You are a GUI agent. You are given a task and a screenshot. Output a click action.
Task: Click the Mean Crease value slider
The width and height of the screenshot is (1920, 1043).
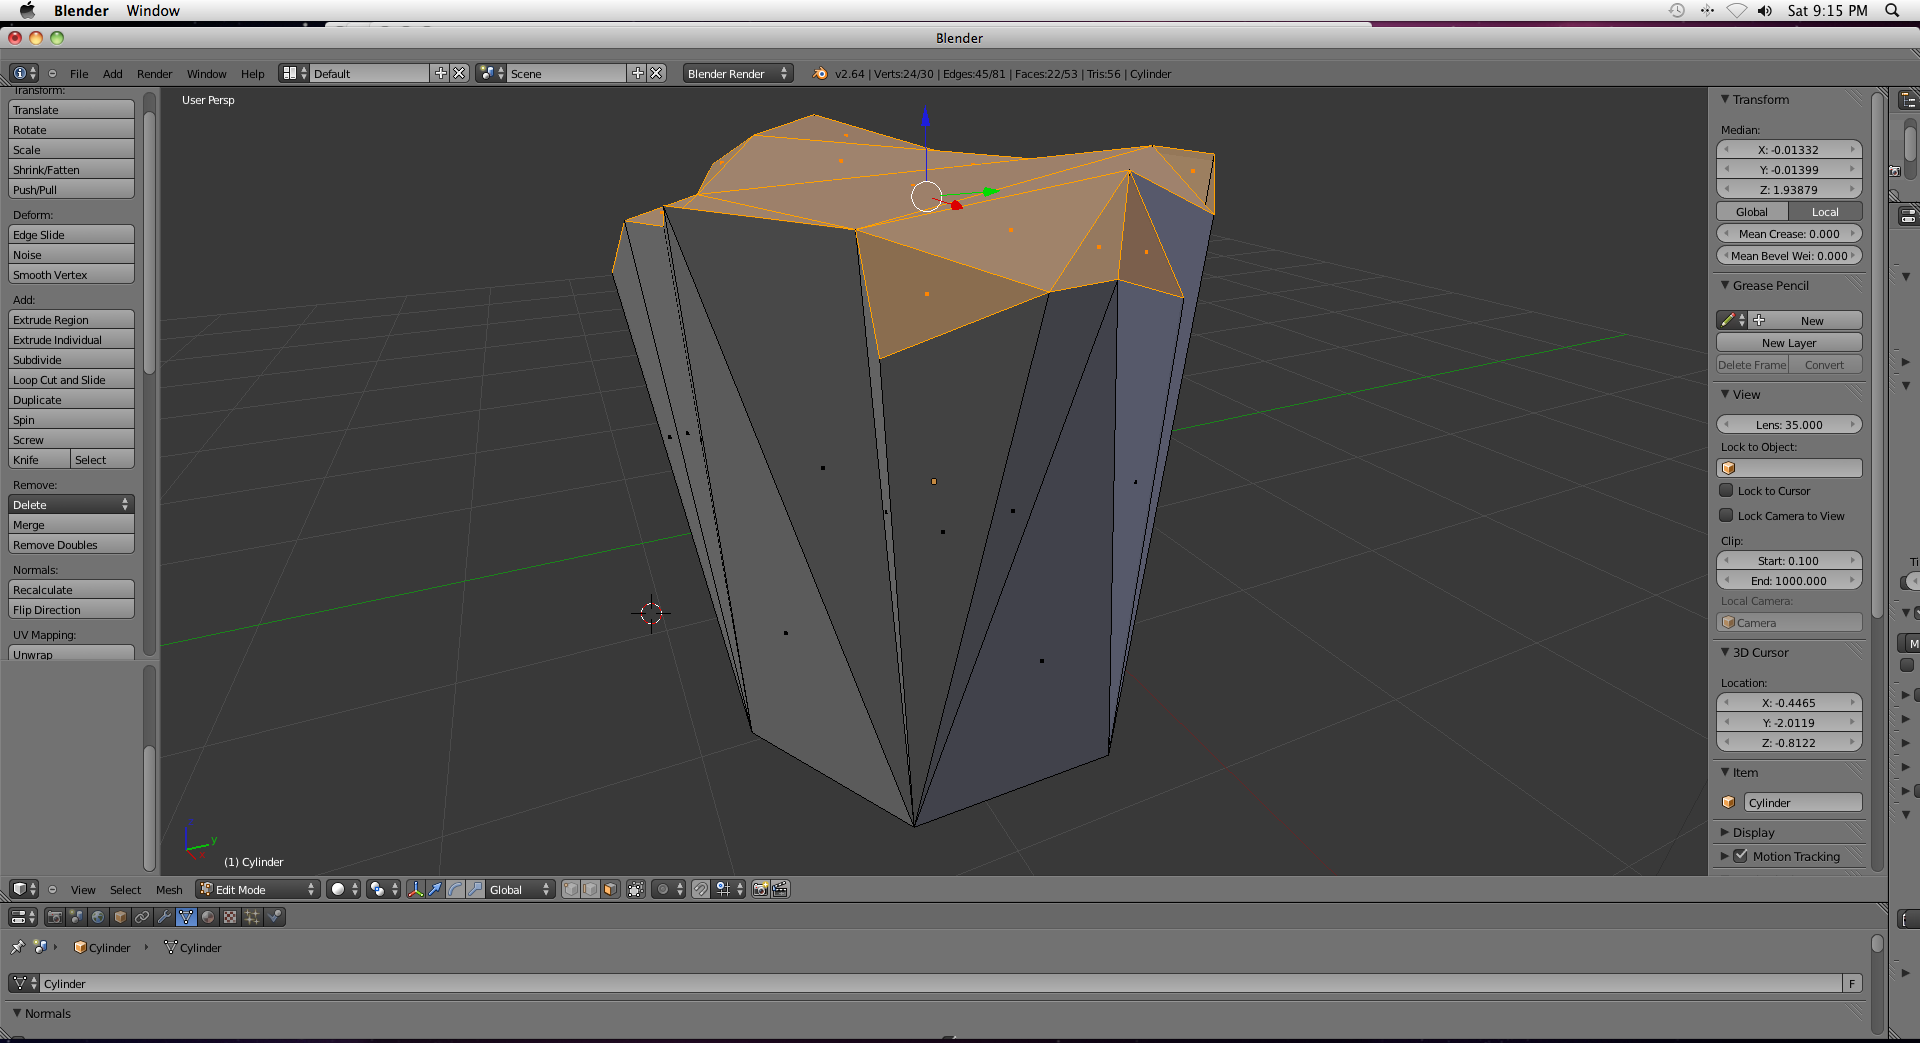[1789, 233]
